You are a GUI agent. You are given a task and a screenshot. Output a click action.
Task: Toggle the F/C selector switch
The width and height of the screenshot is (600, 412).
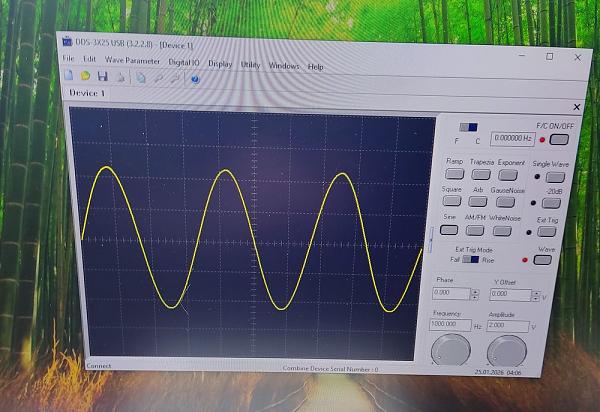[x=469, y=128]
